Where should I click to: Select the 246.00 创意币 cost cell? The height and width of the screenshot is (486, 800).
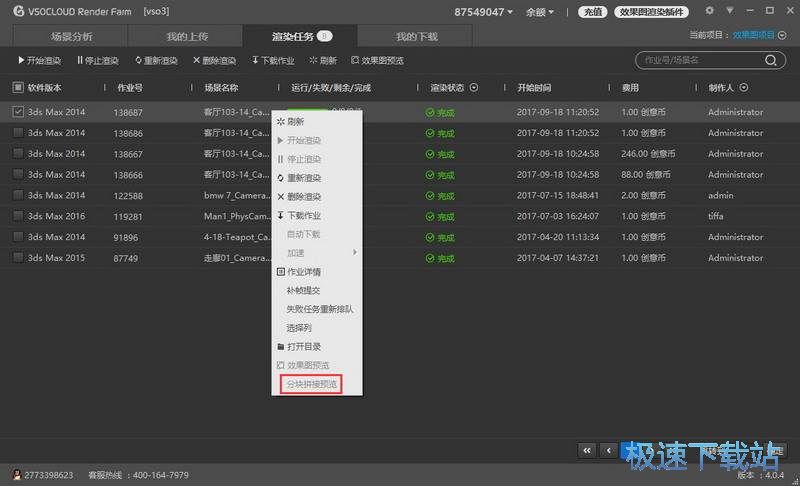[648, 154]
